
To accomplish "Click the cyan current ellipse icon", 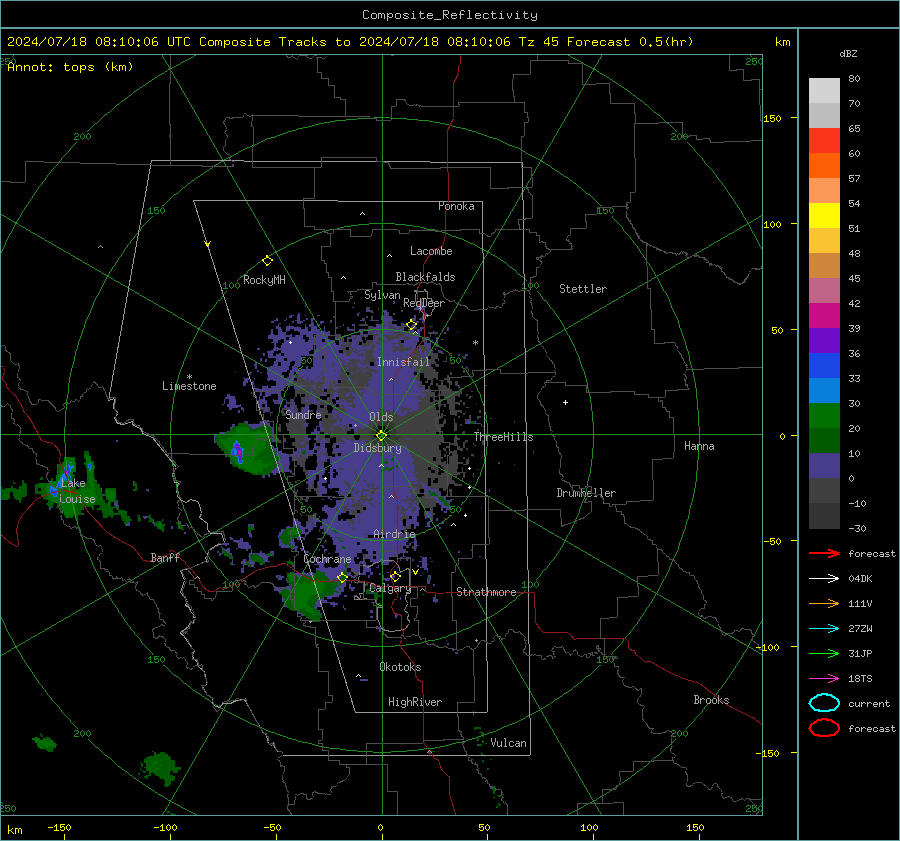I will pos(824,703).
